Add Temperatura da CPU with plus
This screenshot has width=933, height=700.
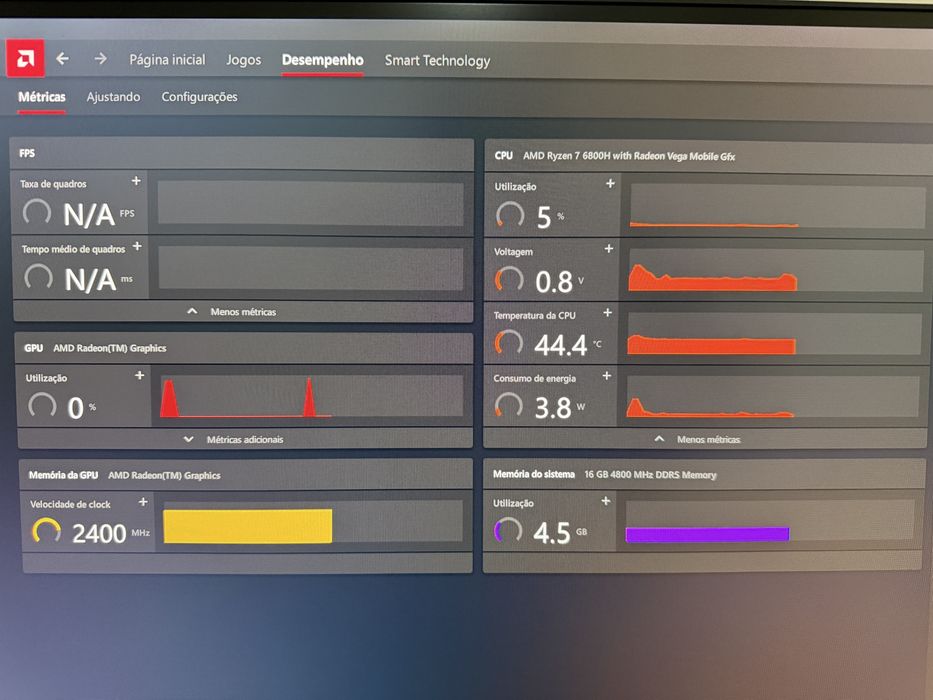[x=608, y=312]
